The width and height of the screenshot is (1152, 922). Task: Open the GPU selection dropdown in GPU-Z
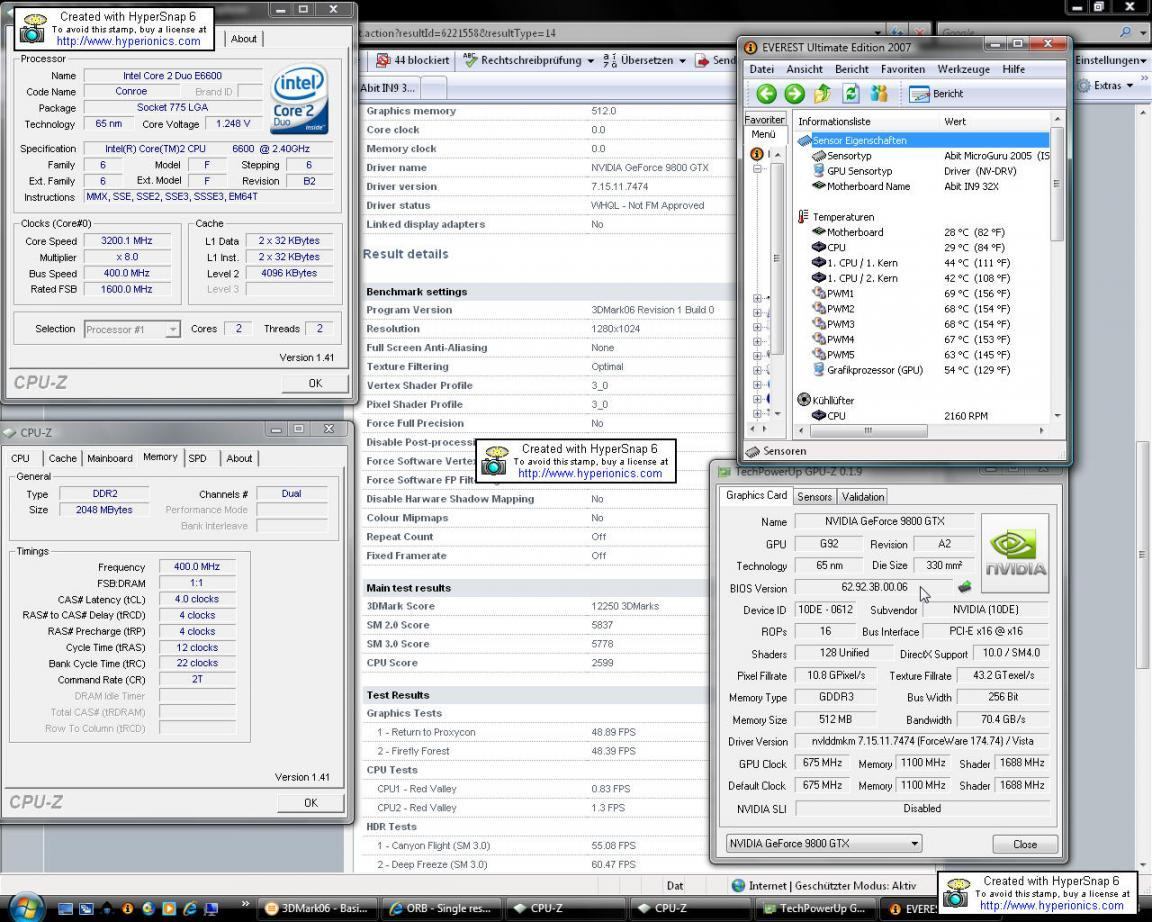824,843
